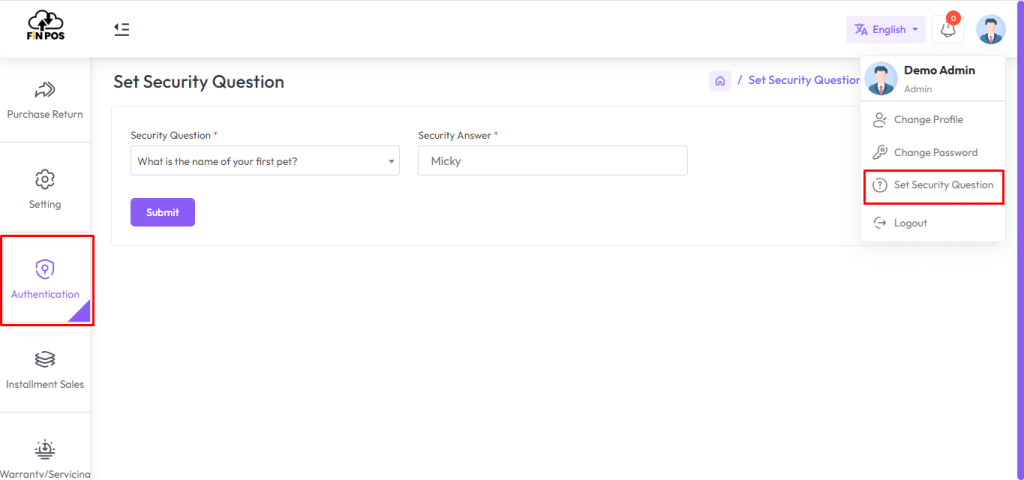Click the FinPOS cloud logo
This screenshot has height=480, width=1024.
46,25
